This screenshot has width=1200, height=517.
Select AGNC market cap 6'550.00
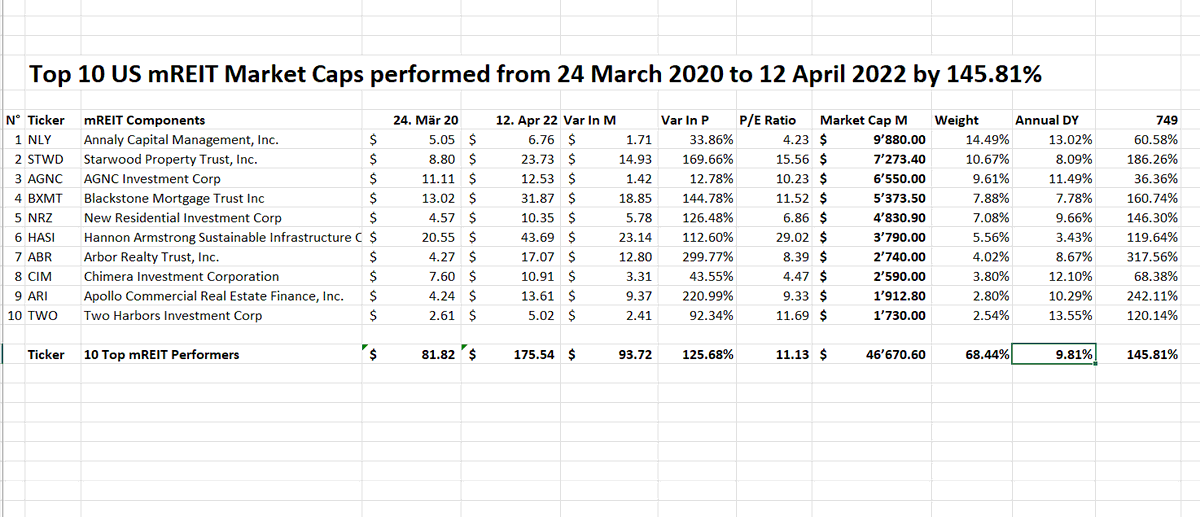click(x=900, y=179)
